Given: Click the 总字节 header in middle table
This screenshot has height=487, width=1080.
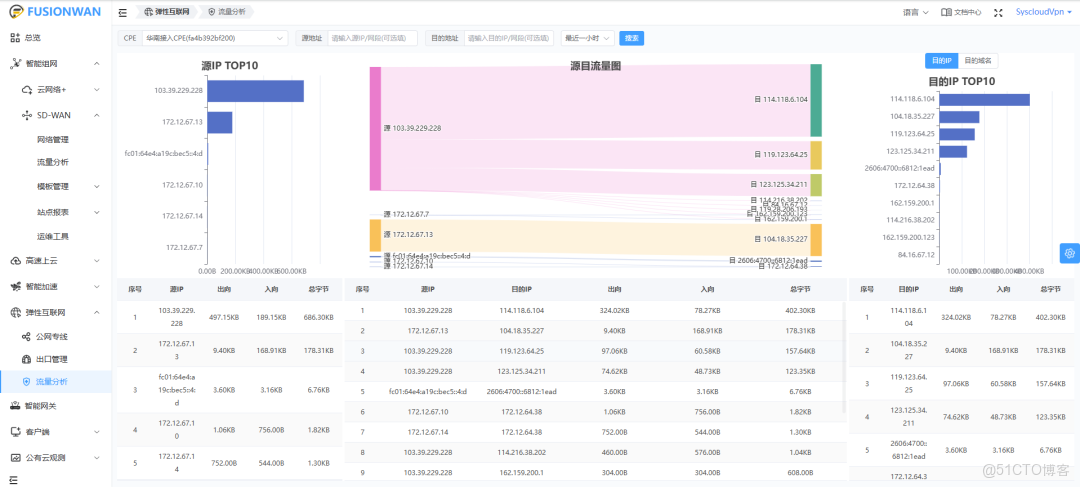Looking at the screenshot, I should (x=801, y=290).
